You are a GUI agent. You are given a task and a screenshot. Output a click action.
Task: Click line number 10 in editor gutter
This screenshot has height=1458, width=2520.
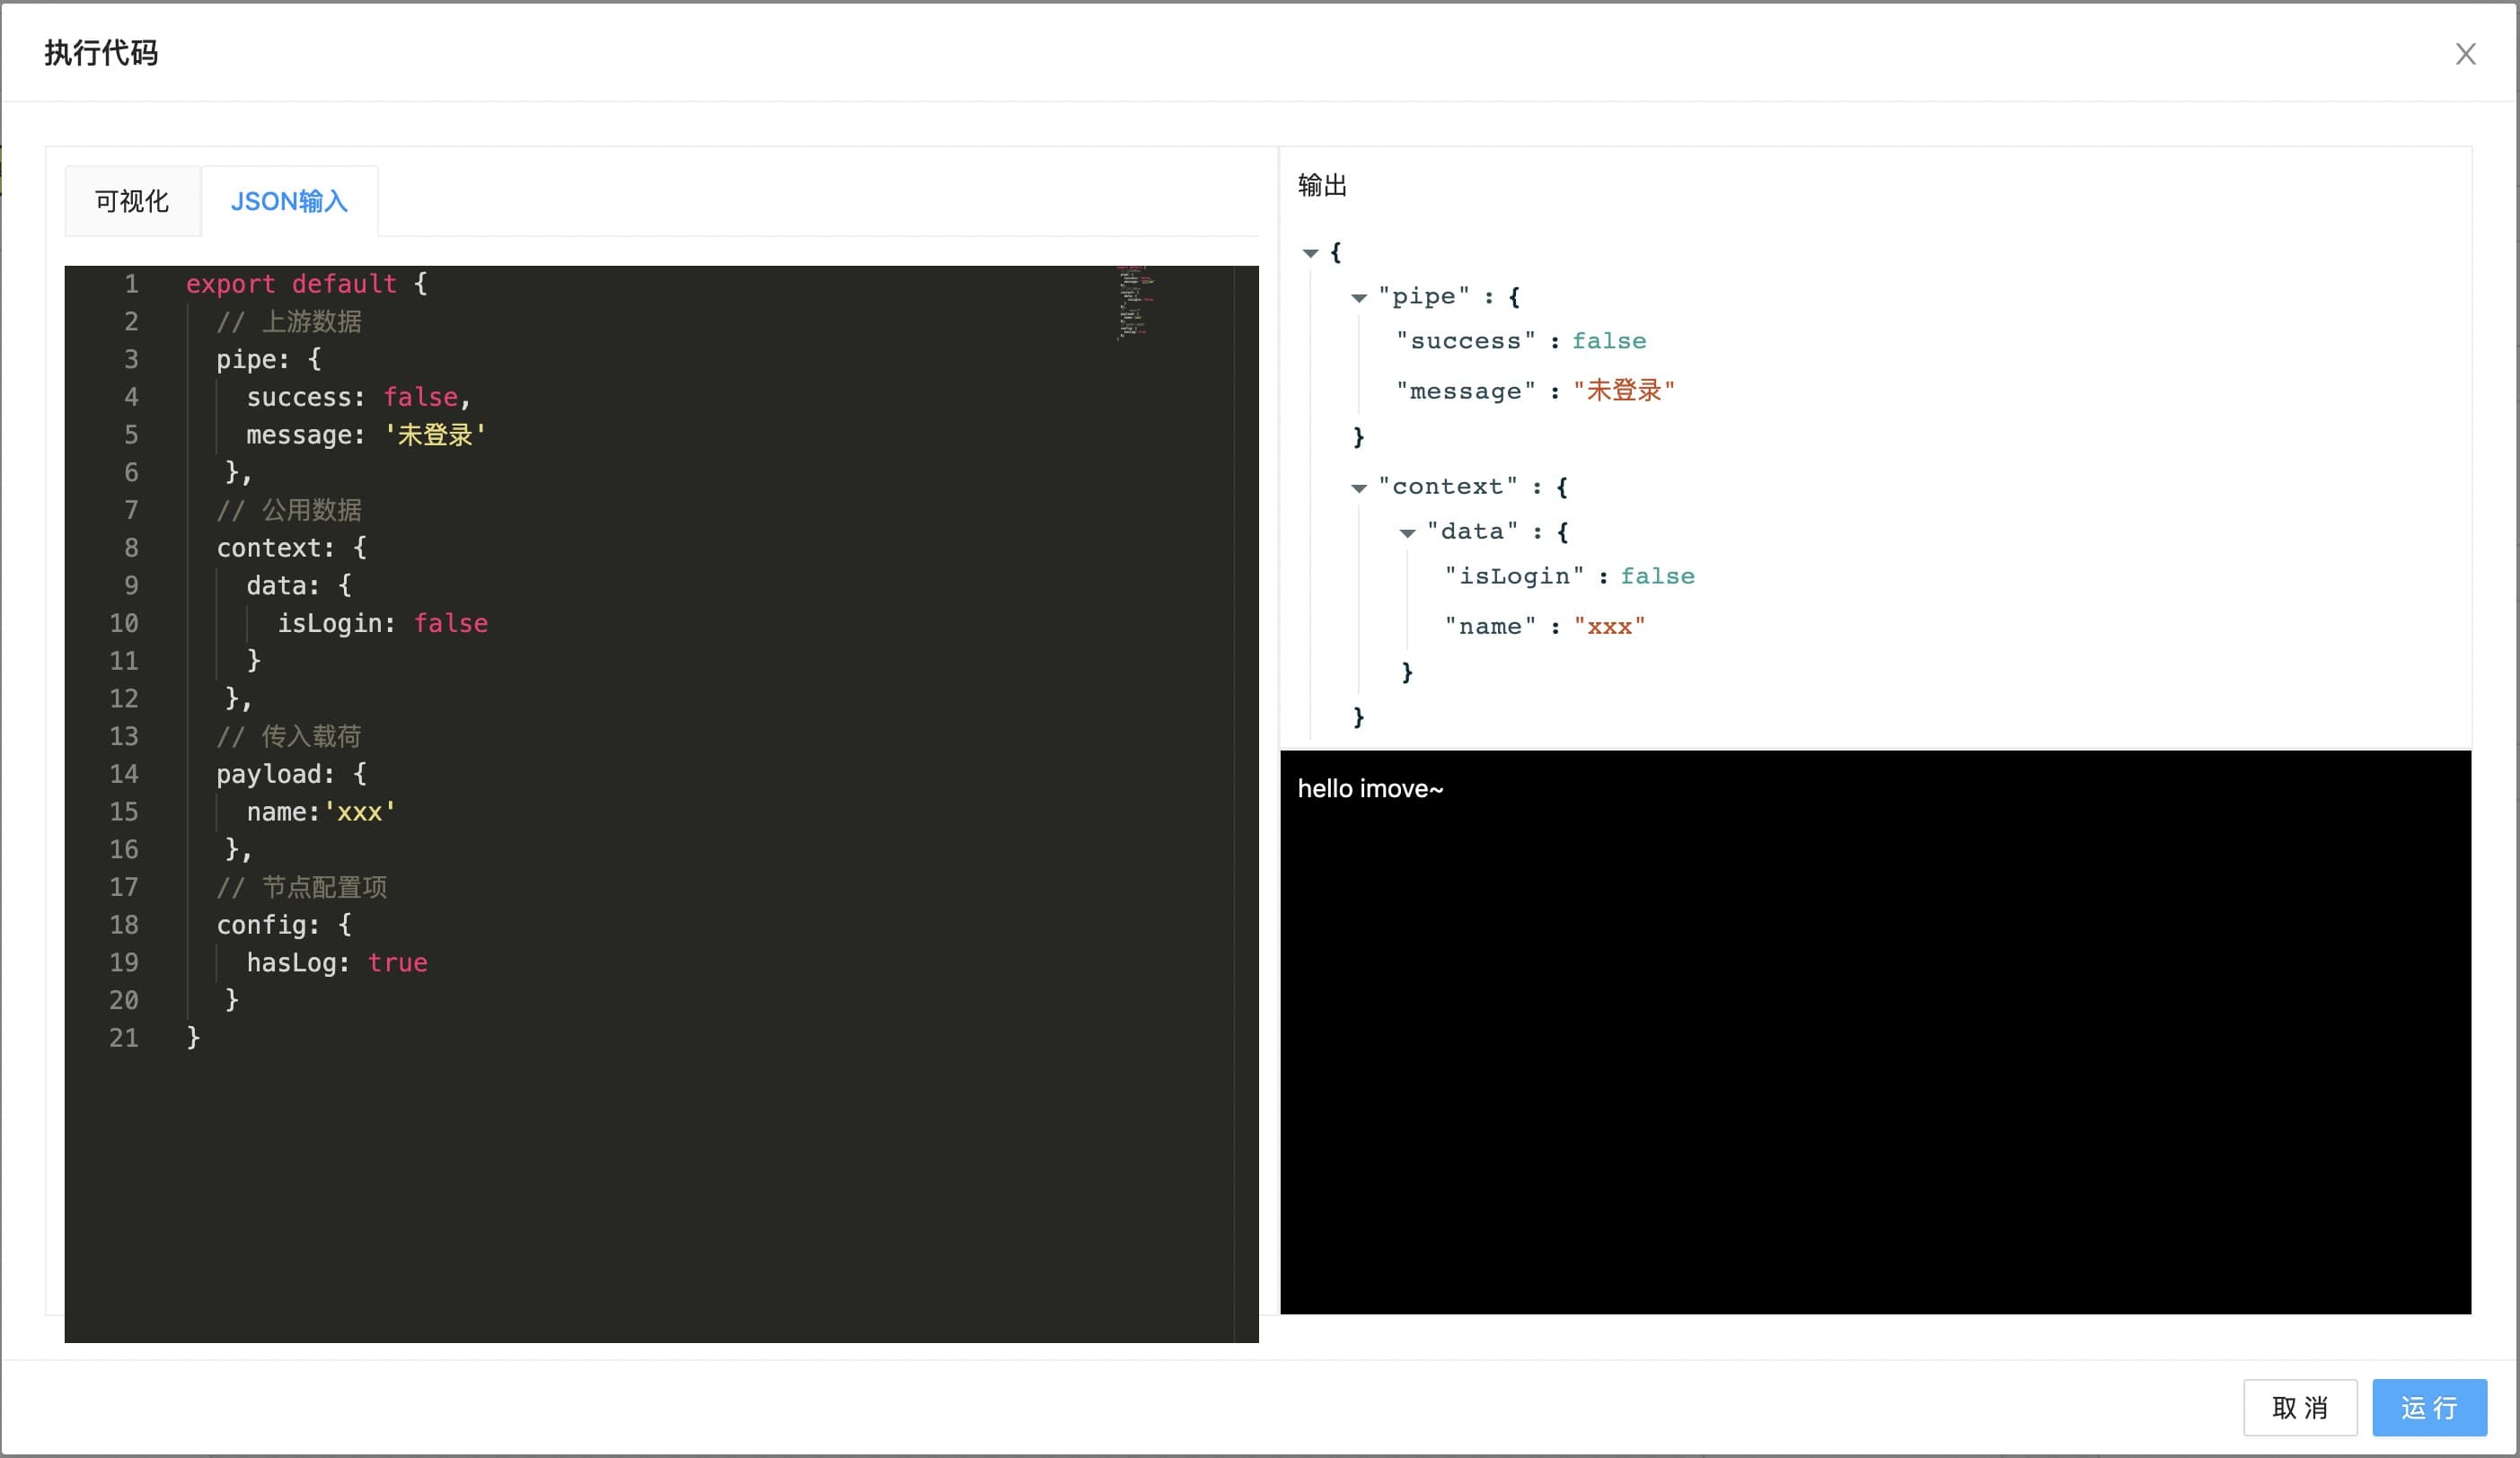(124, 623)
